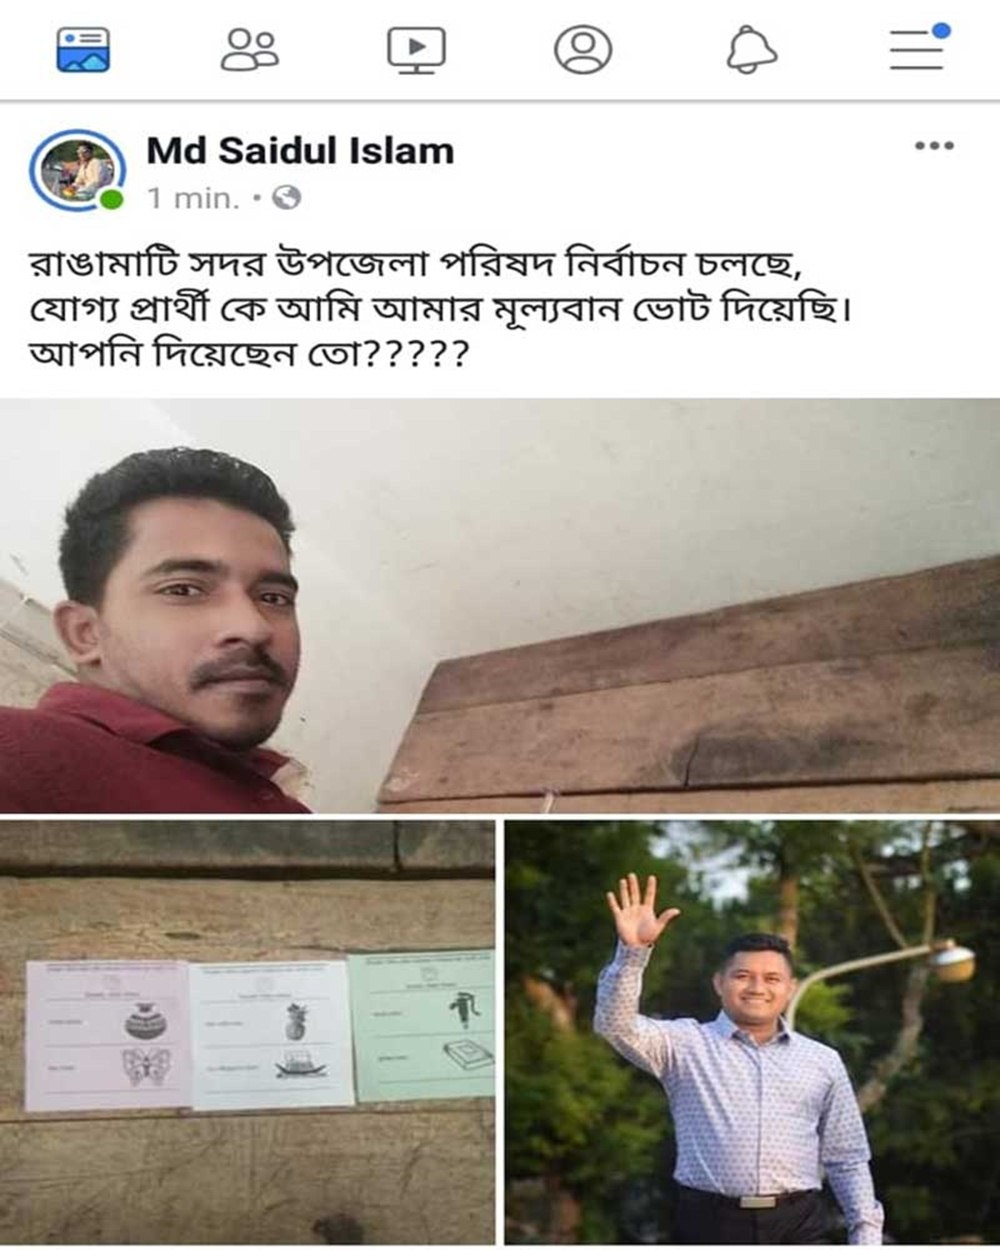Tap the white middle ballot paper
The height and width of the screenshot is (1250, 1000).
point(271,1035)
